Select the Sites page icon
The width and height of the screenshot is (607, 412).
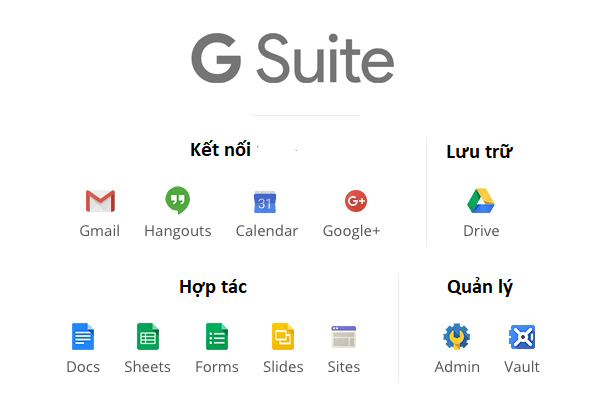coord(343,337)
